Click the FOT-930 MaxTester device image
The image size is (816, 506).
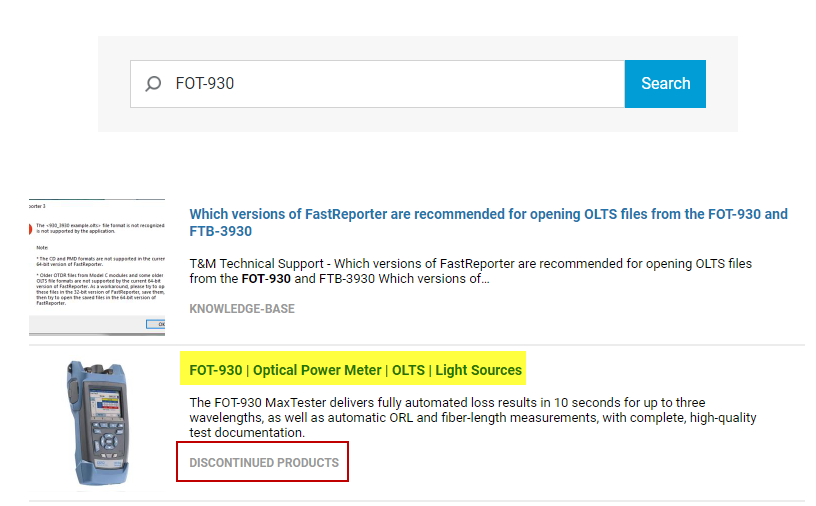pyautogui.click(x=98, y=423)
